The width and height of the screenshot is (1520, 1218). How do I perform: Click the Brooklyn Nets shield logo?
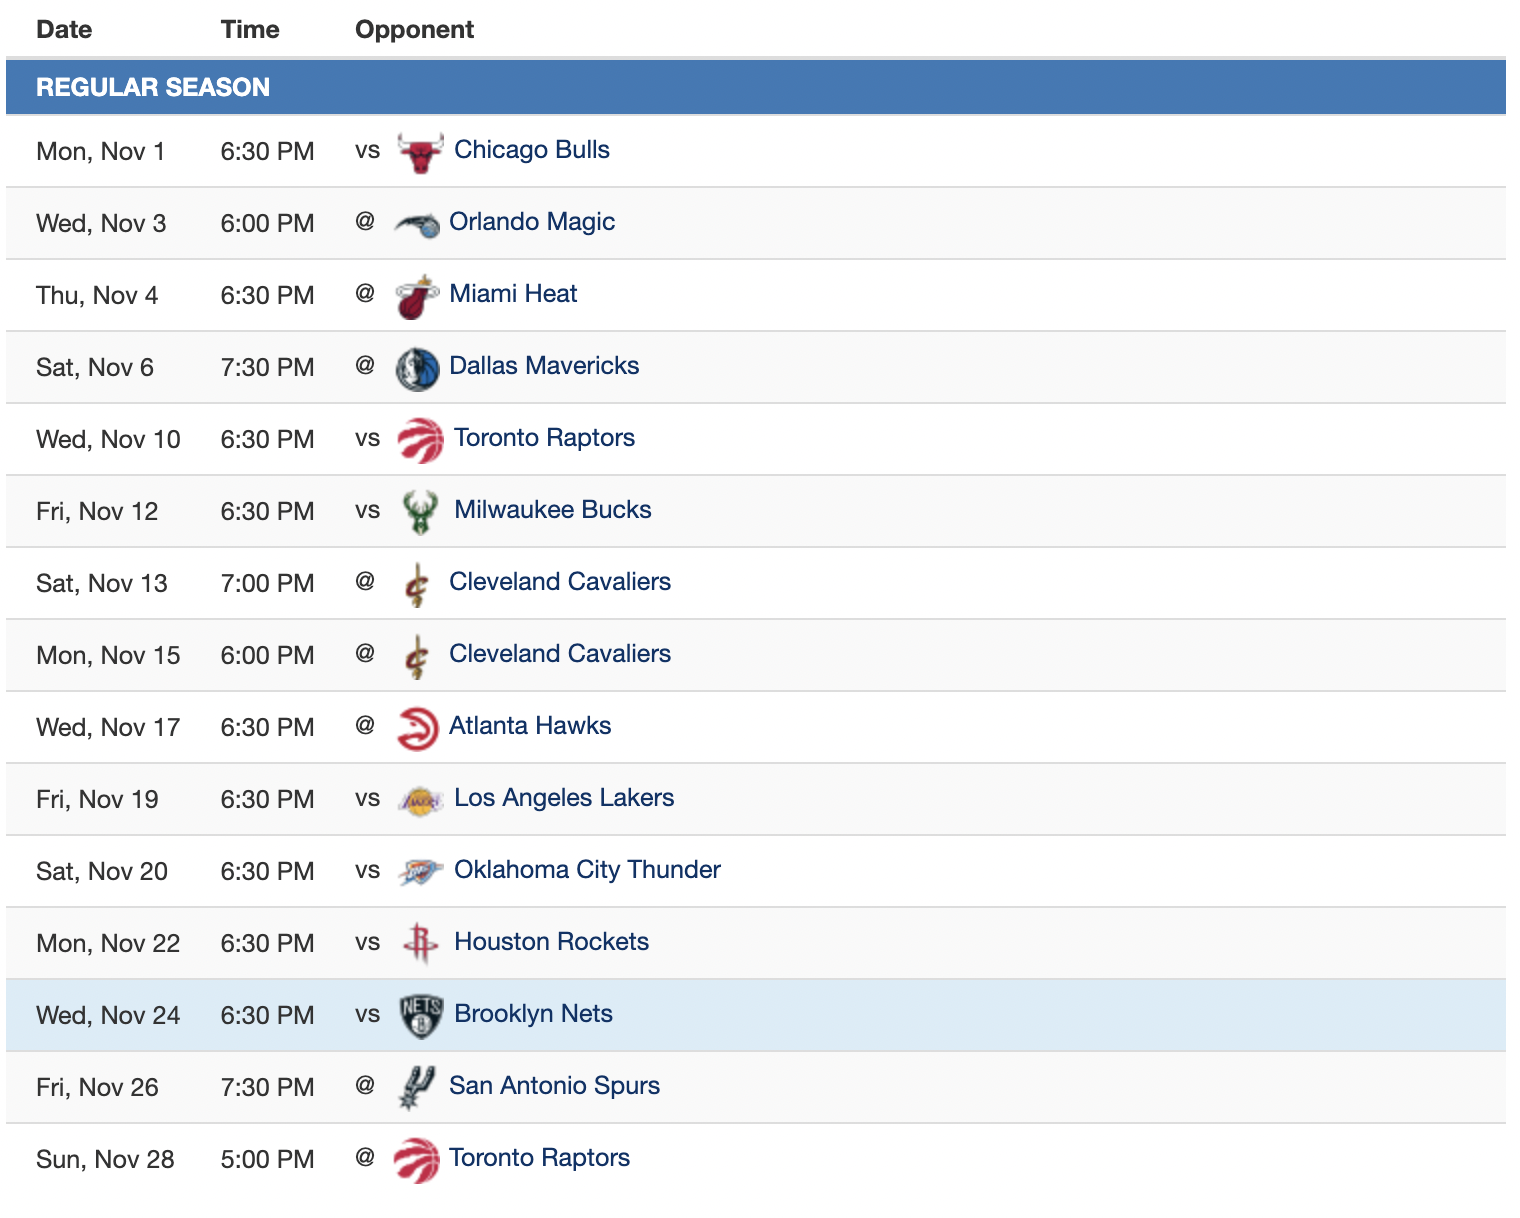tap(420, 1016)
